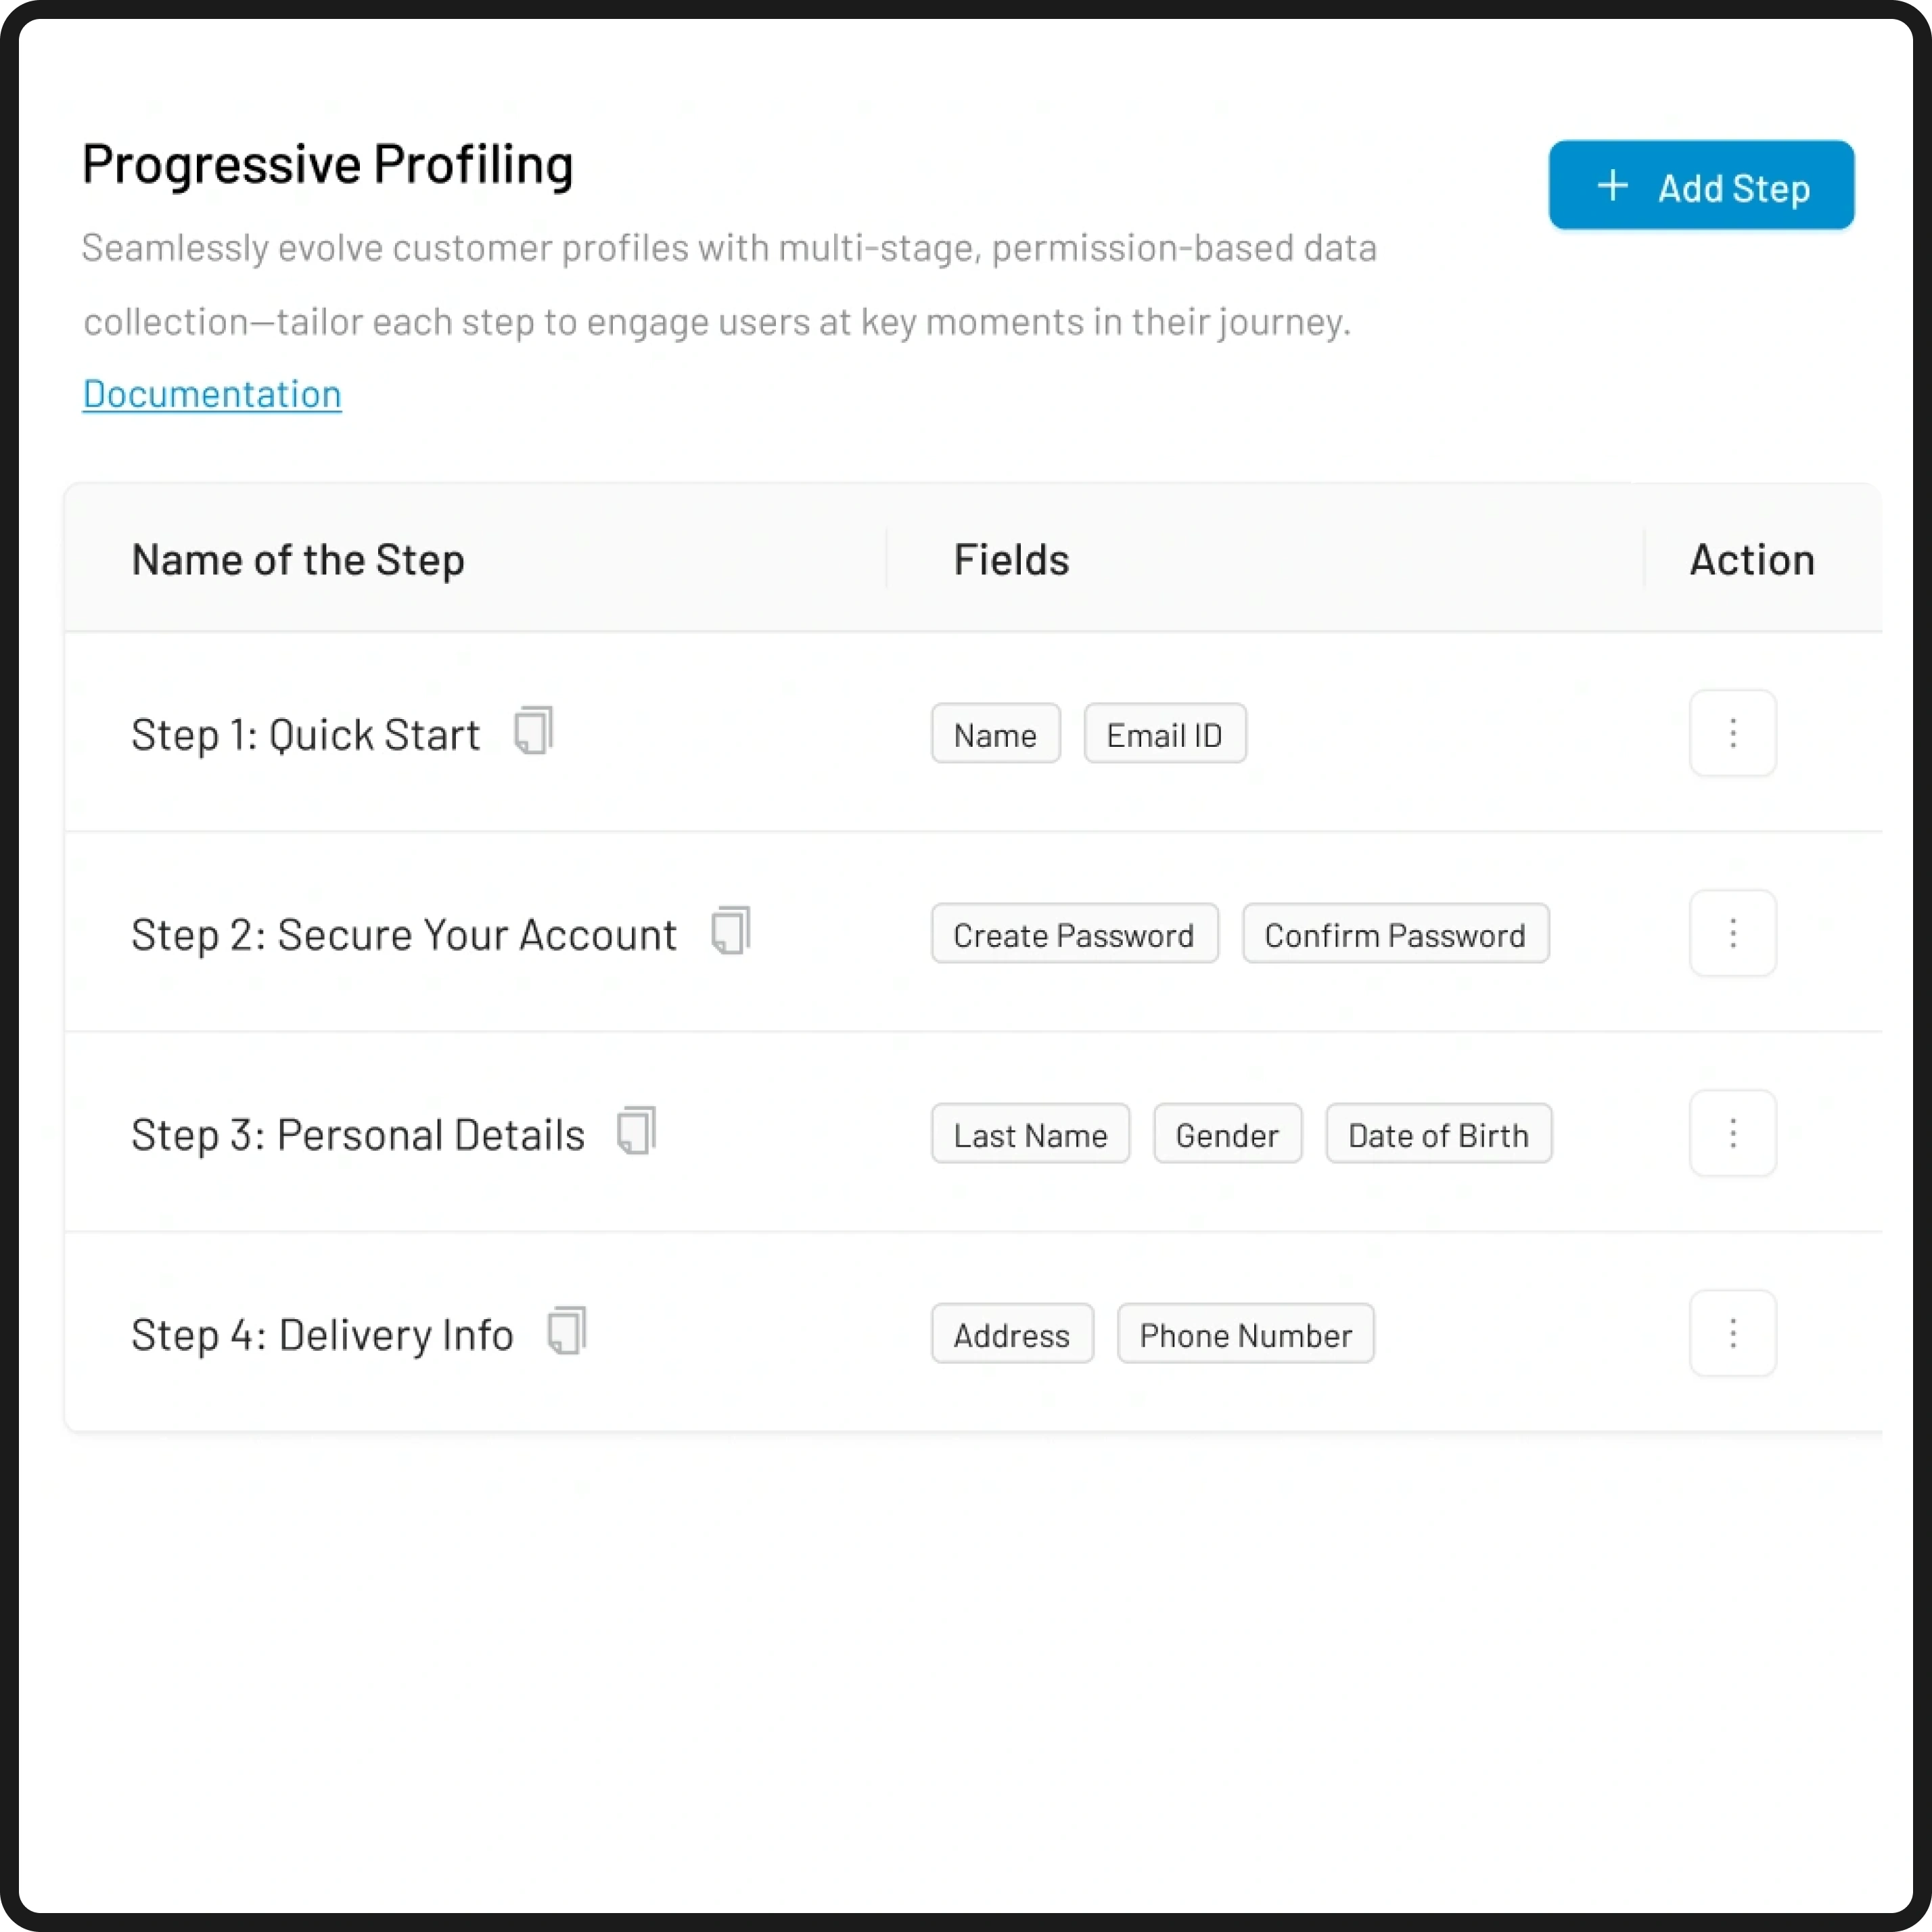Open the three-dot menu for Secure Your Account
The image size is (1932, 1932).
click(1732, 933)
